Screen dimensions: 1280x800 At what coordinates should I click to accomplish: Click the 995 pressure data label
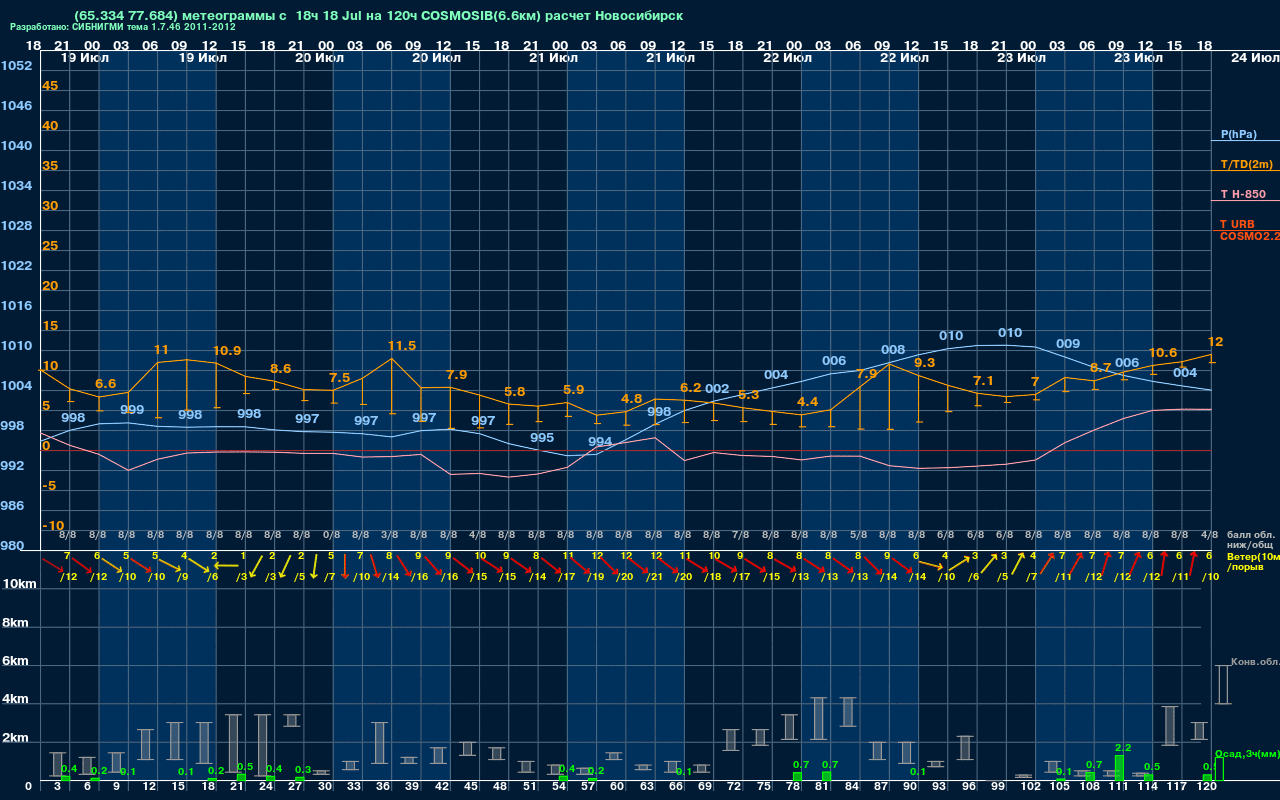coord(542,438)
